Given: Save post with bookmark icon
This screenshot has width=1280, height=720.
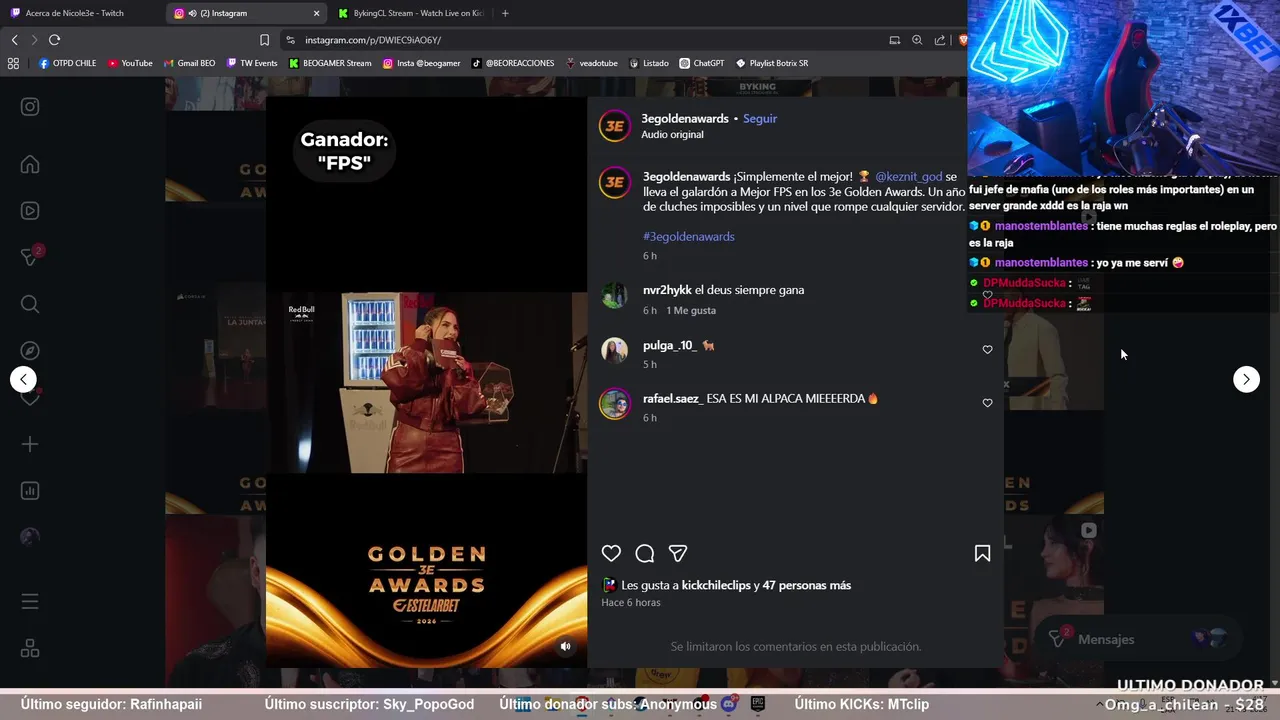Looking at the screenshot, I should tap(982, 553).
